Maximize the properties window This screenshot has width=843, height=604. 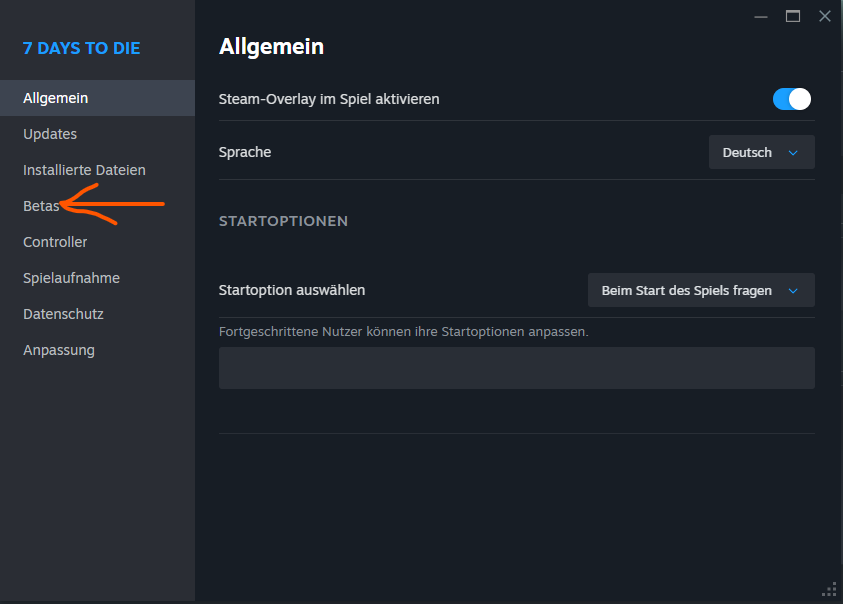793,16
